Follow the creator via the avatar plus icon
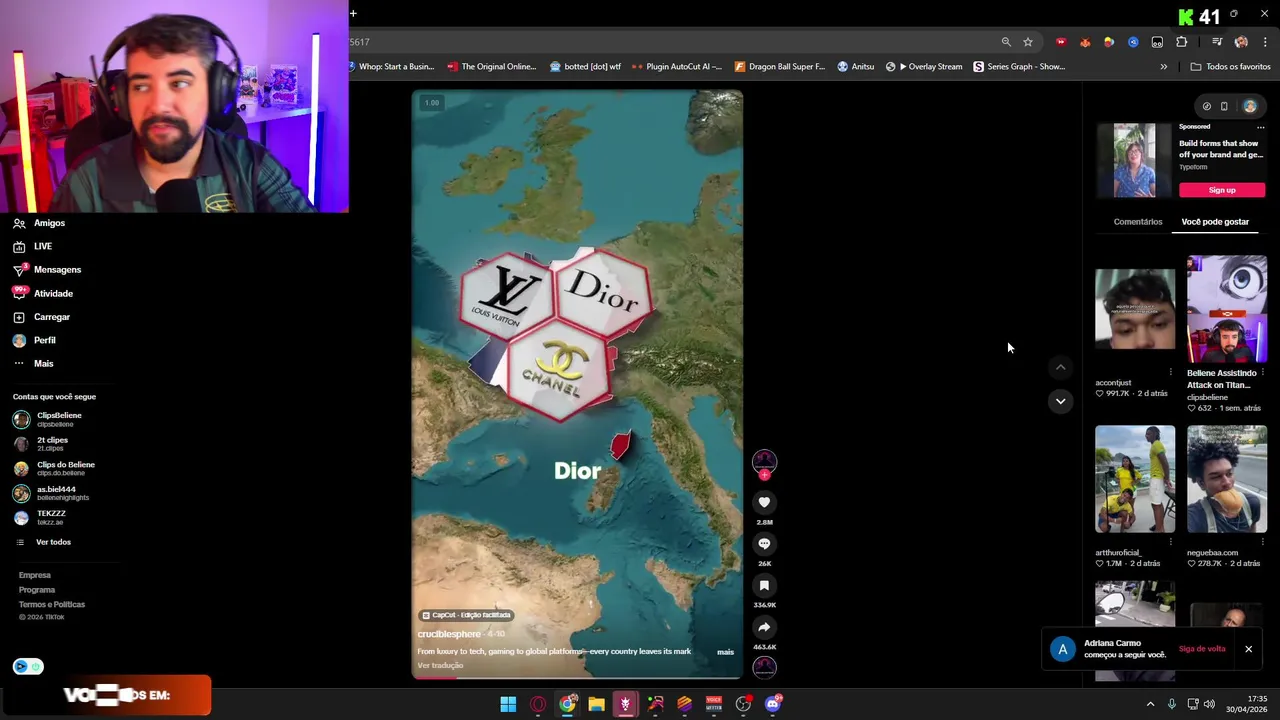The width and height of the screenshot is (1280, 720). [x=765, y=475]
